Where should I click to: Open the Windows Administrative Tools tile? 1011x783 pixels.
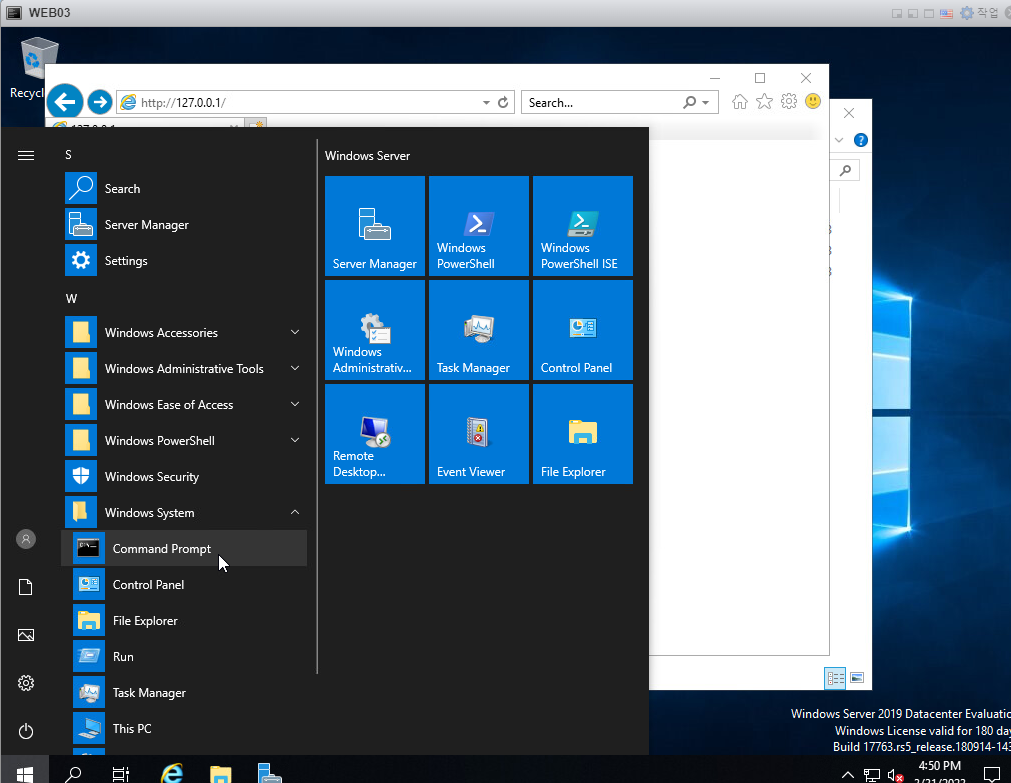tap(375, 330)
